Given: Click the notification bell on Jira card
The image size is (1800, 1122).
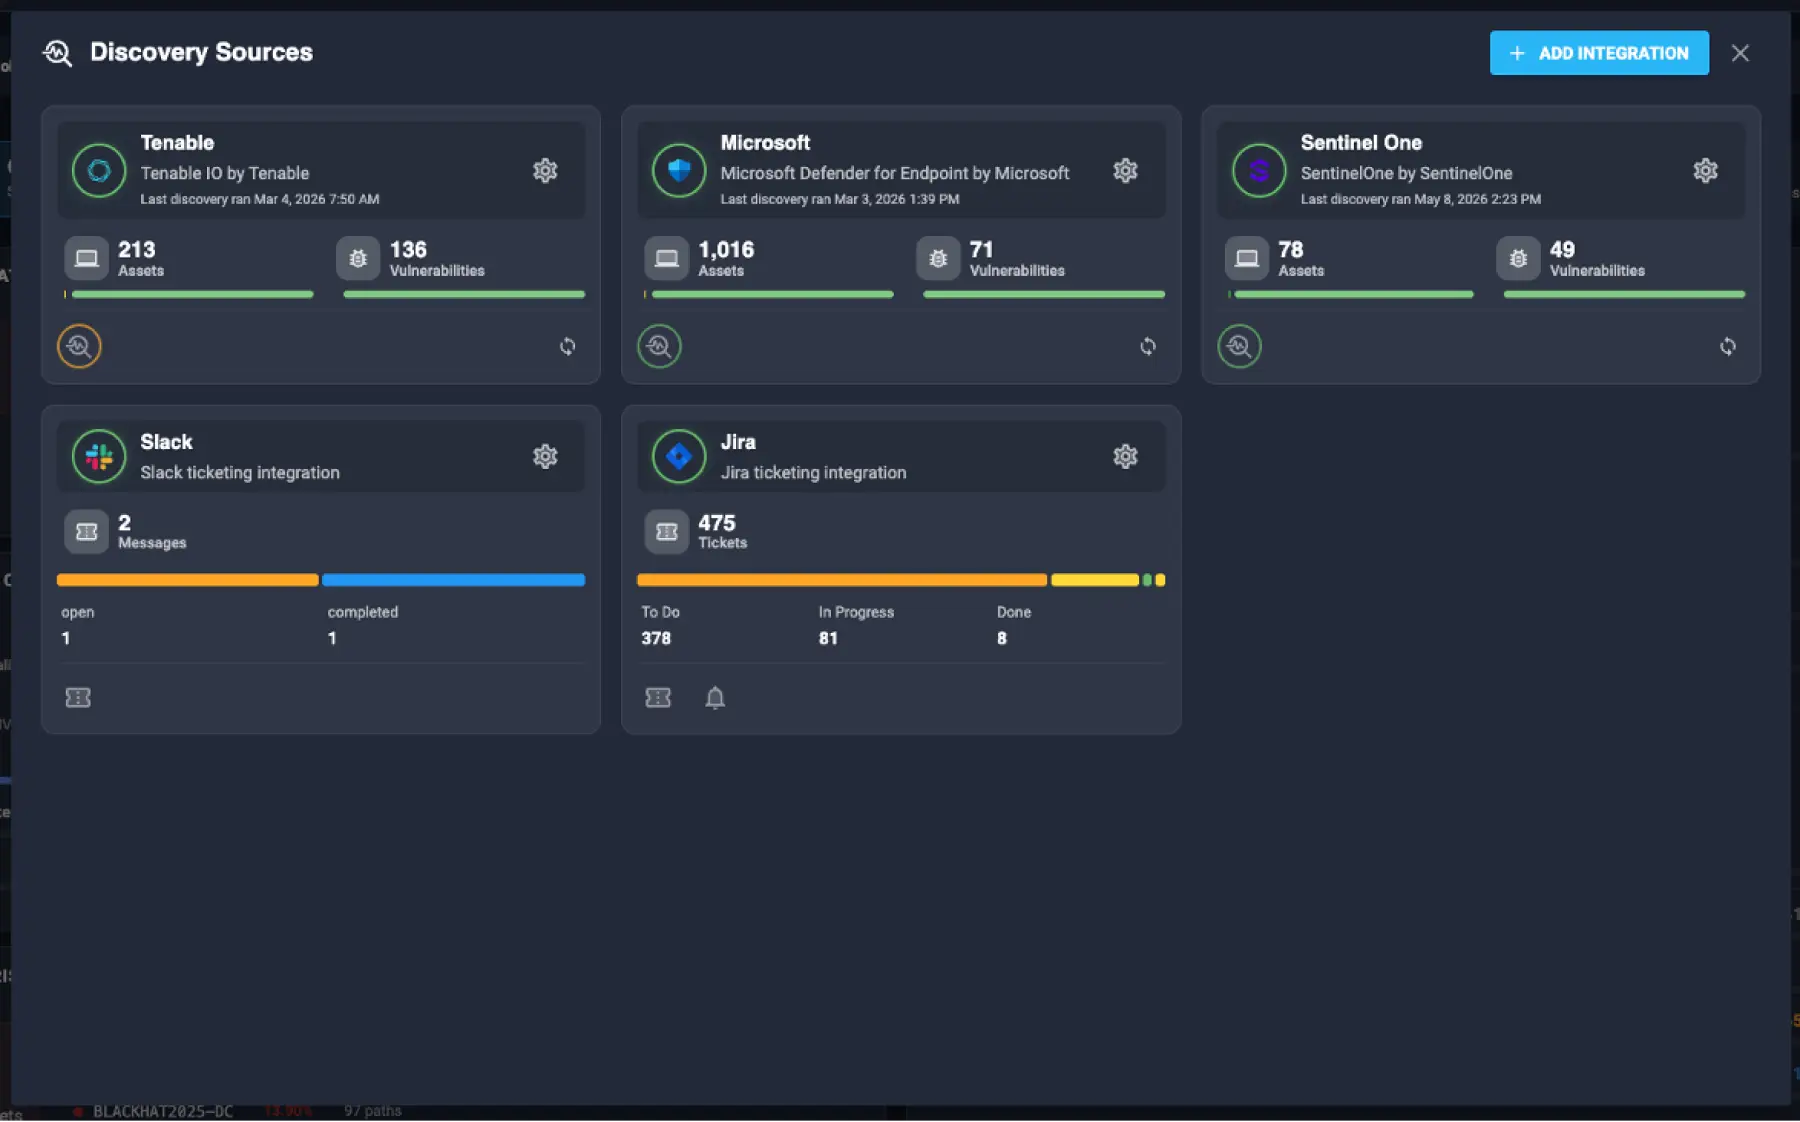Looking at the screenshot, I should click(715, 697).
